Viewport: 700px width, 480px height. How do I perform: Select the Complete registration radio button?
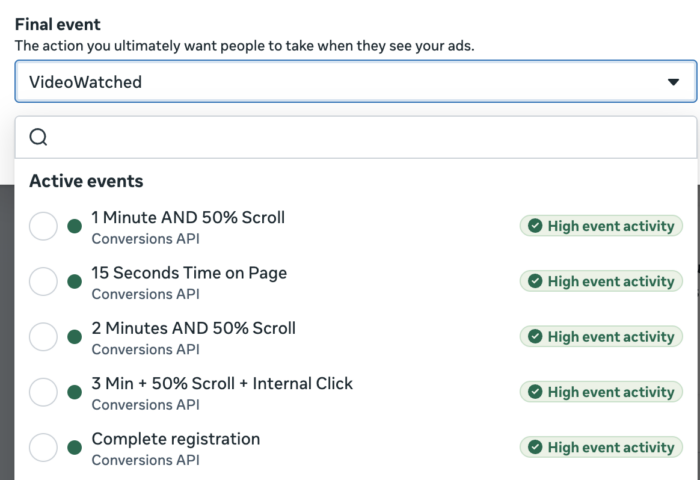(43, 447)
